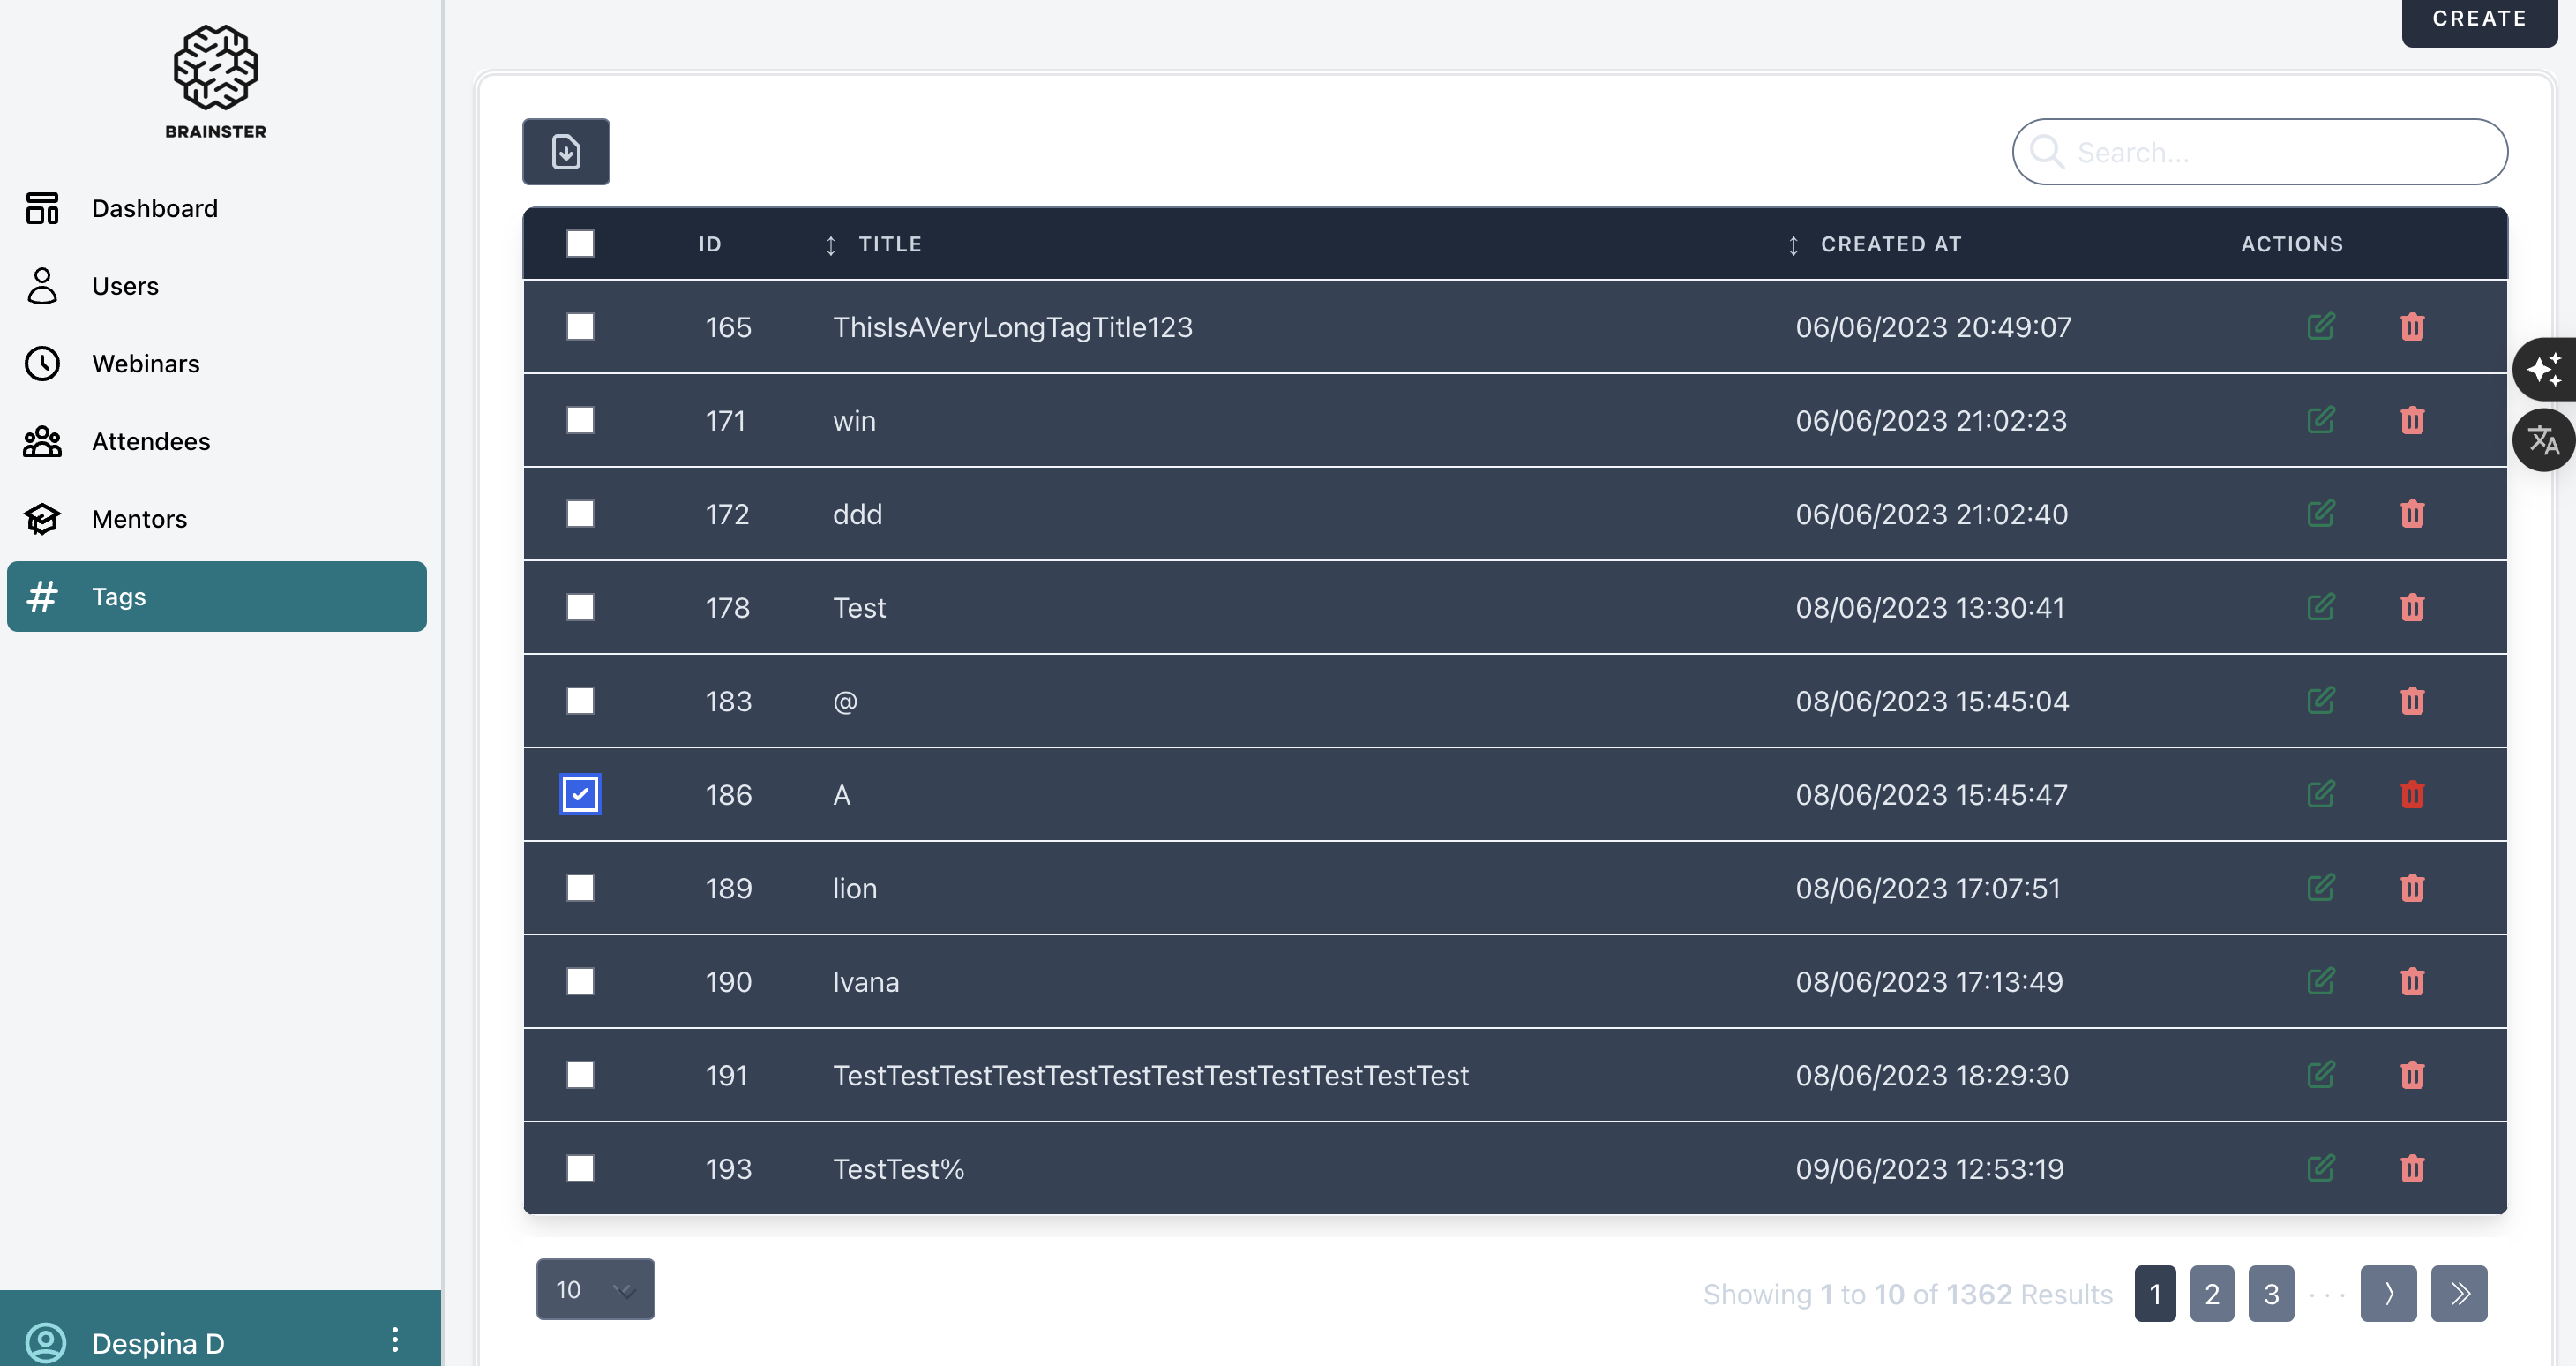The height and width of the screenshot is (1366, 2576).
Task: Delete the selected tag A
Action: [x=2412, y=795]
